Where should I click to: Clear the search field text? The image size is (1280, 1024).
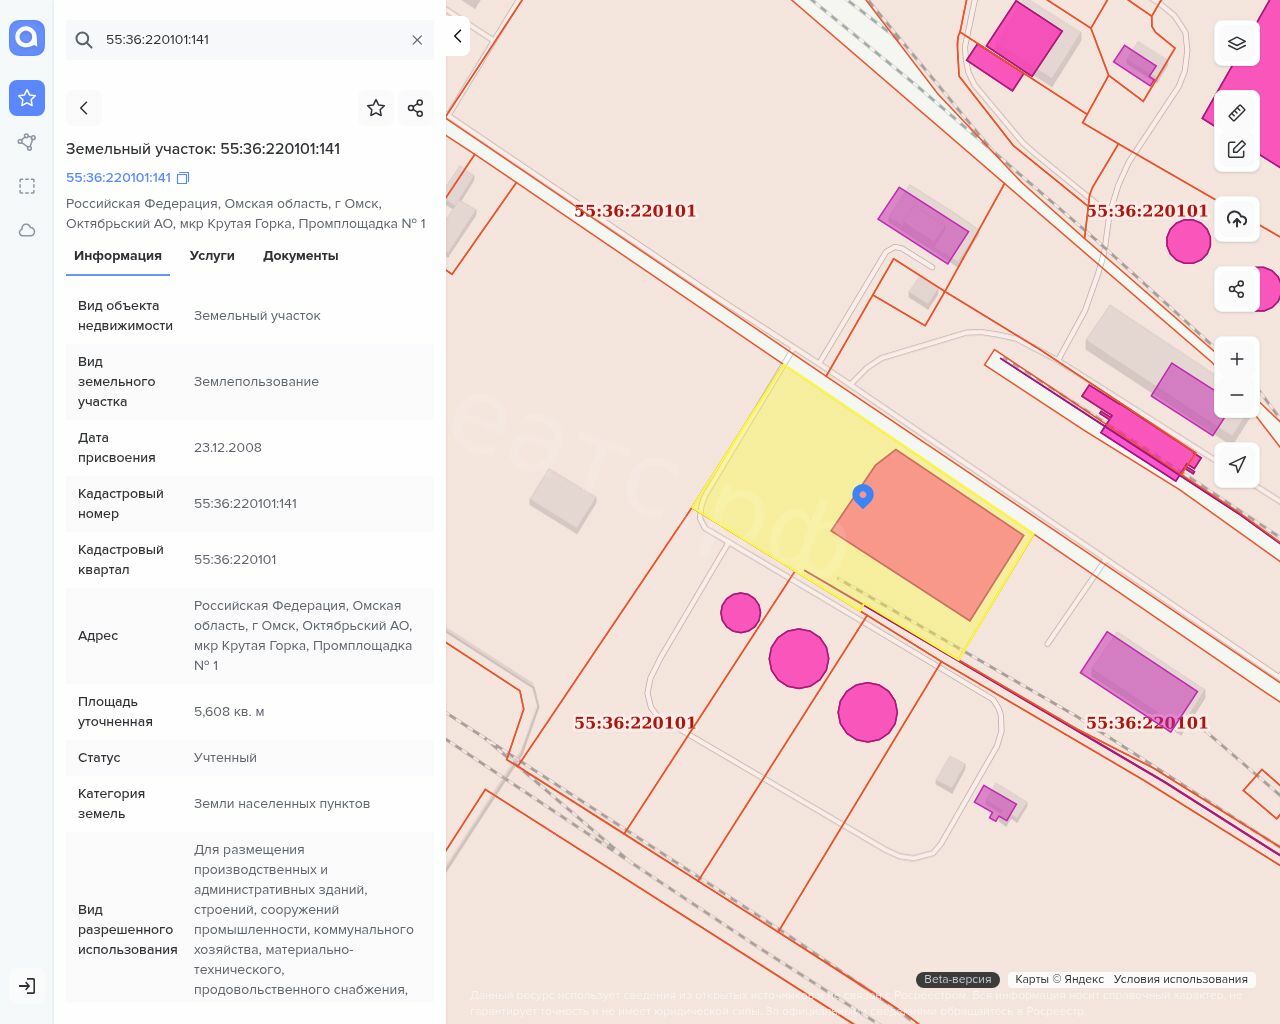(417, 40)
